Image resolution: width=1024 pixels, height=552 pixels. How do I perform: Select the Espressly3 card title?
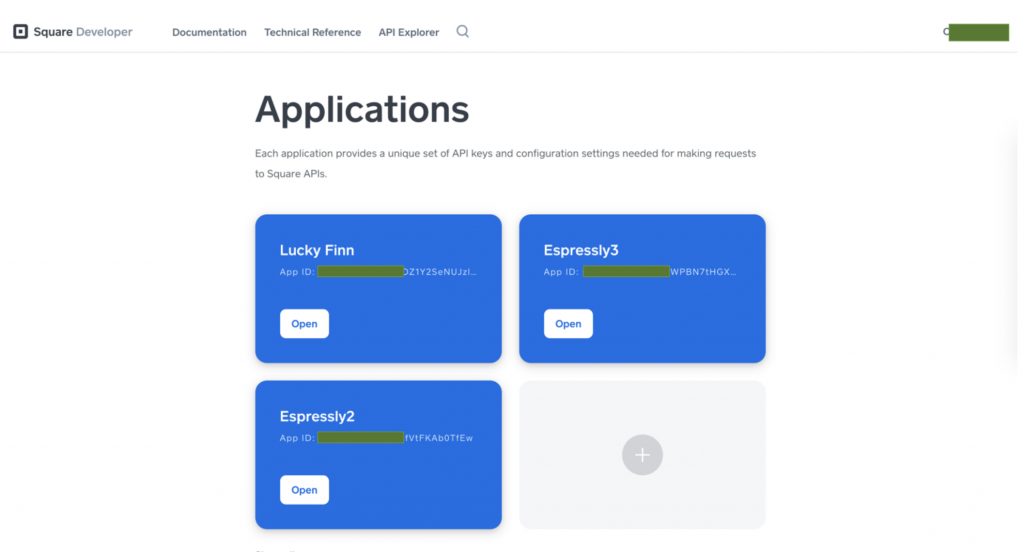point(581,250)
